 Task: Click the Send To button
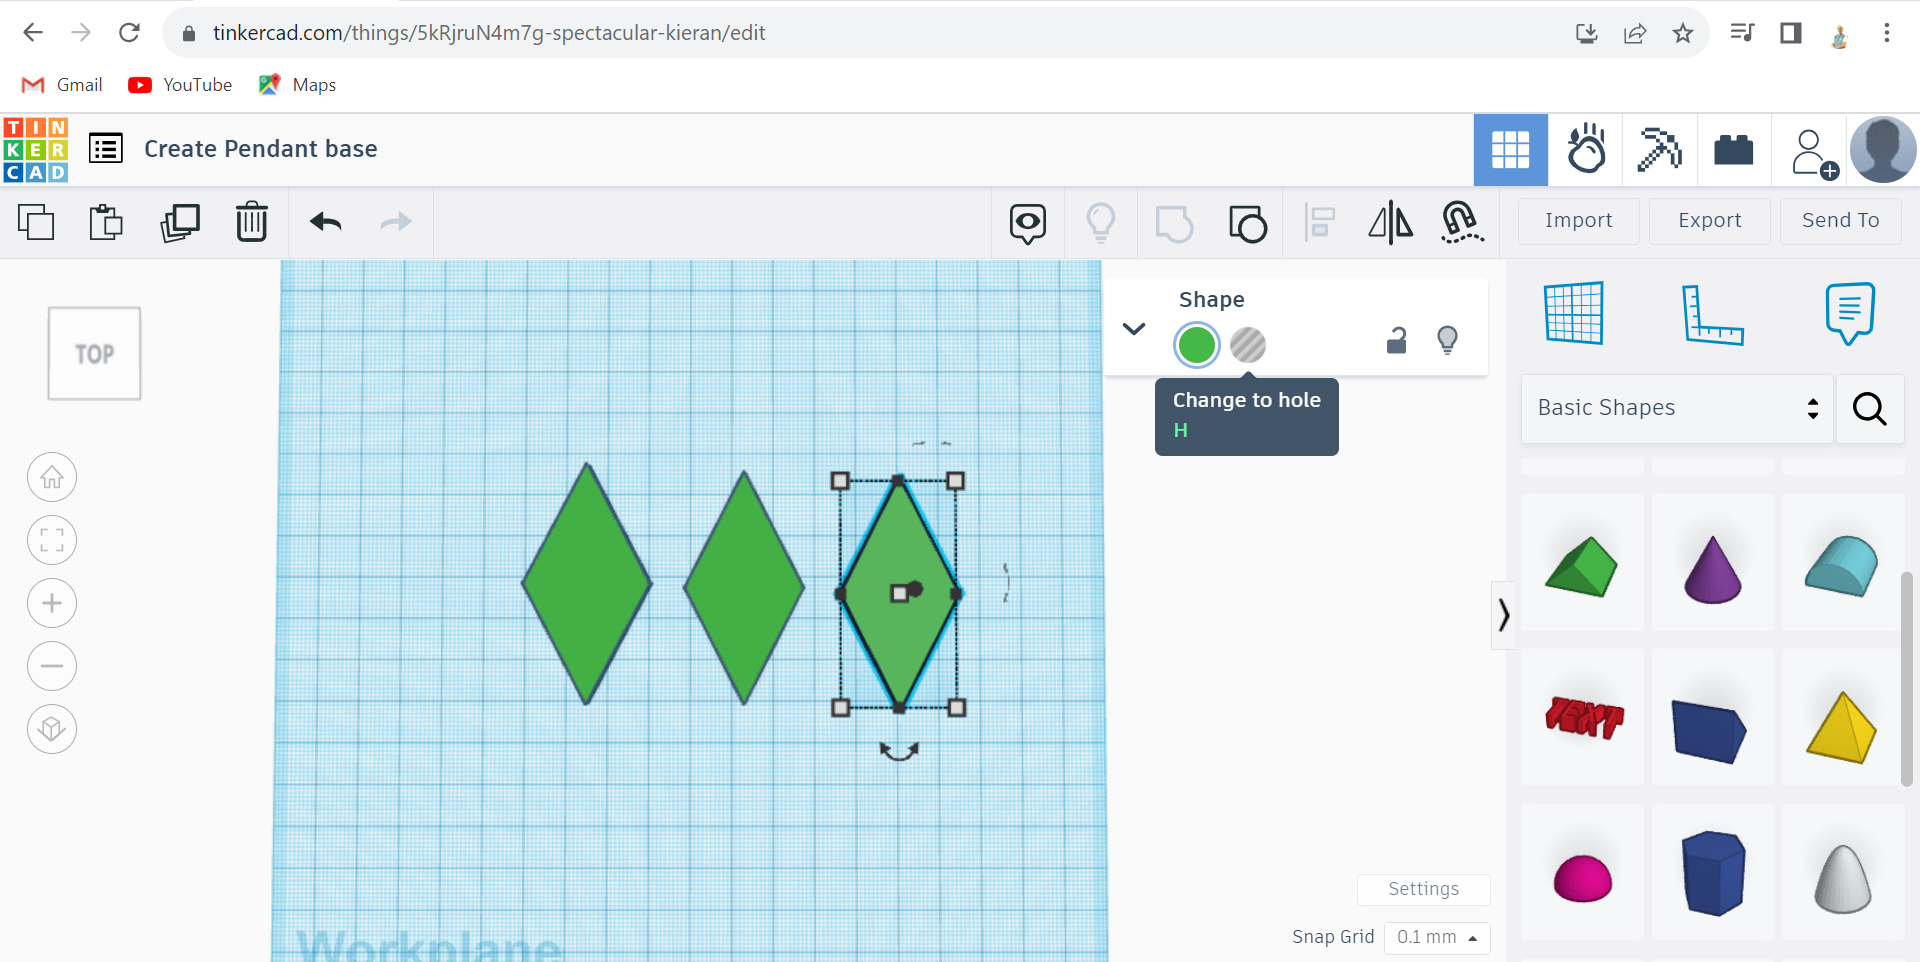[1840, 221]
